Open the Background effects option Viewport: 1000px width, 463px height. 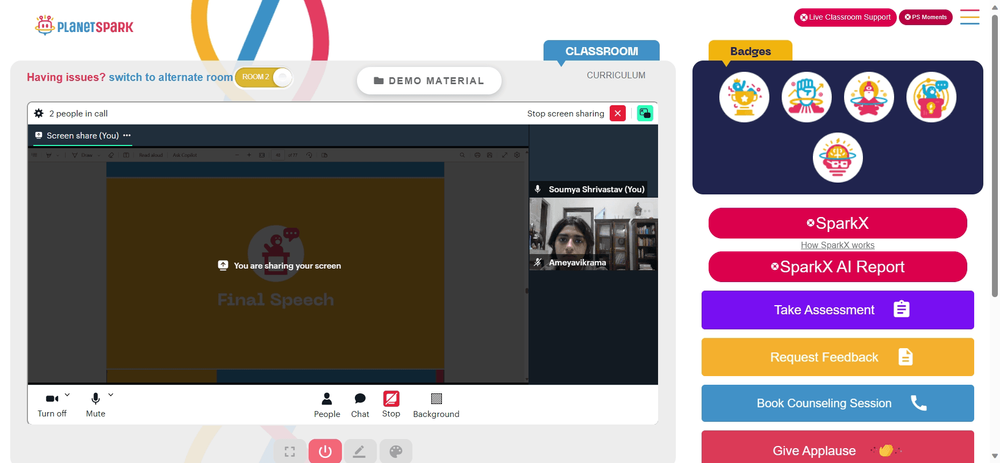pos(436,405)
